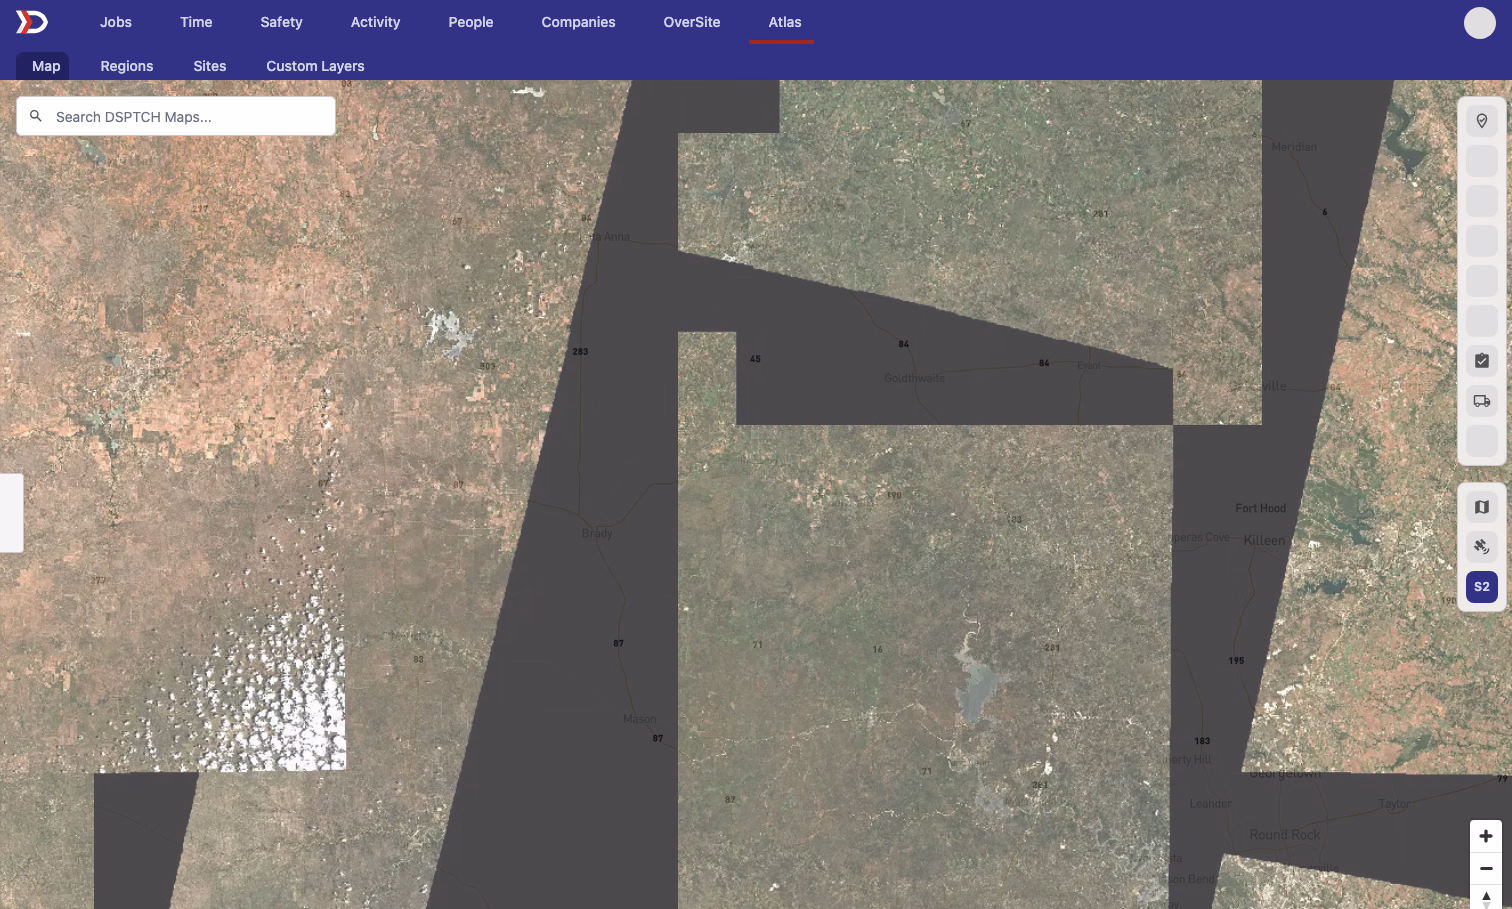Click the Brady map label
The width and height of the screenshot is (1512, 909).
pyautogui.click(x=597, y=533)
